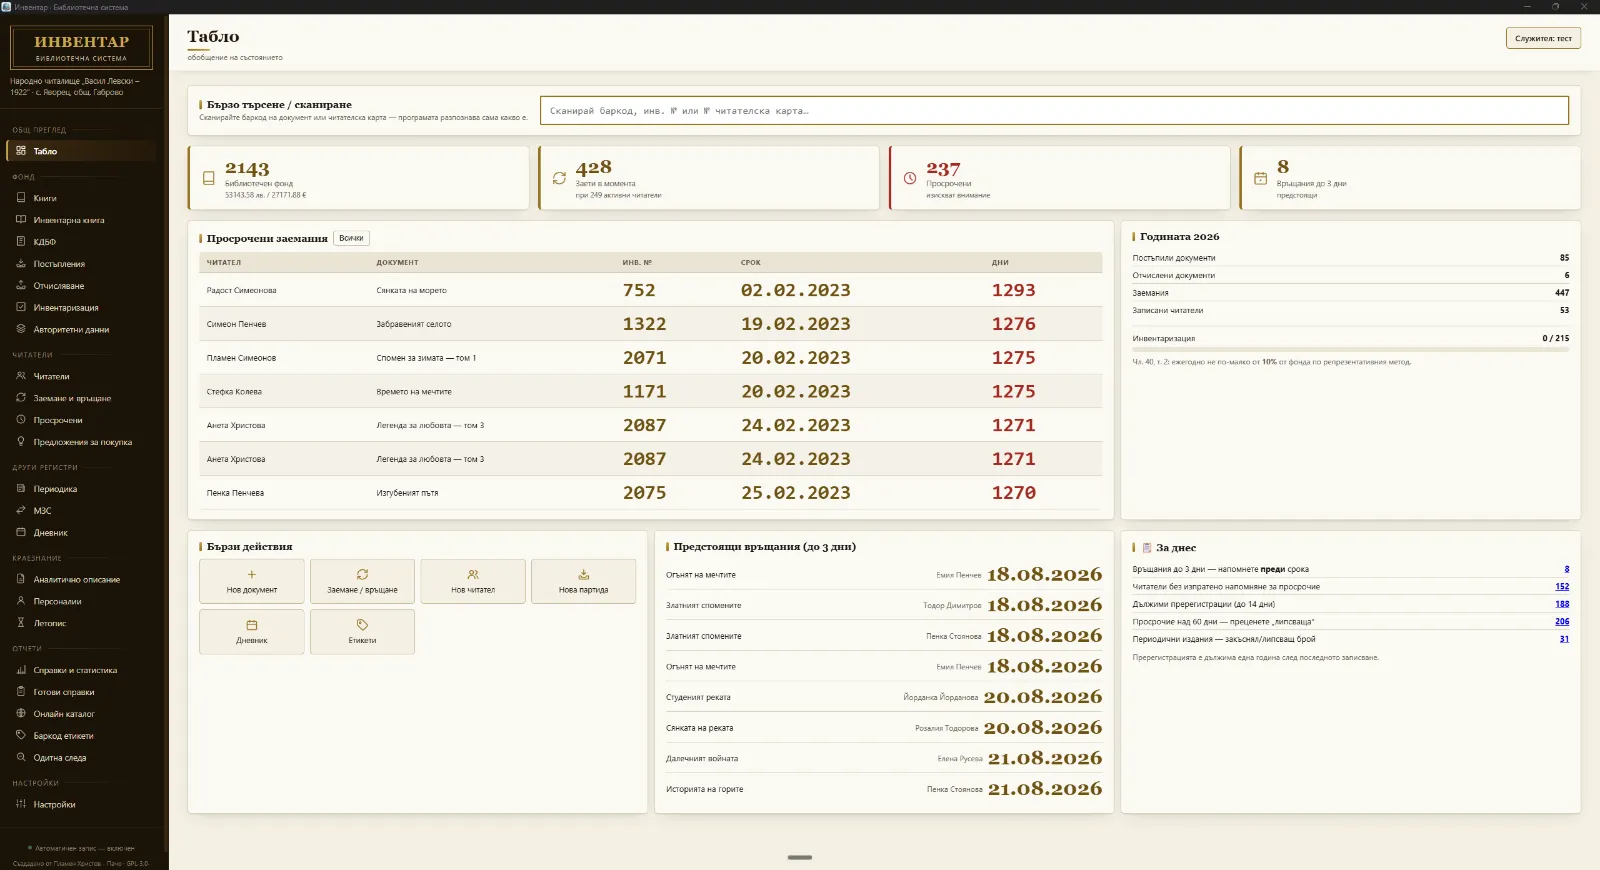Open the link 8 for returns within 3 days
Screen dimensions: 1600x870
point(1567,569)
